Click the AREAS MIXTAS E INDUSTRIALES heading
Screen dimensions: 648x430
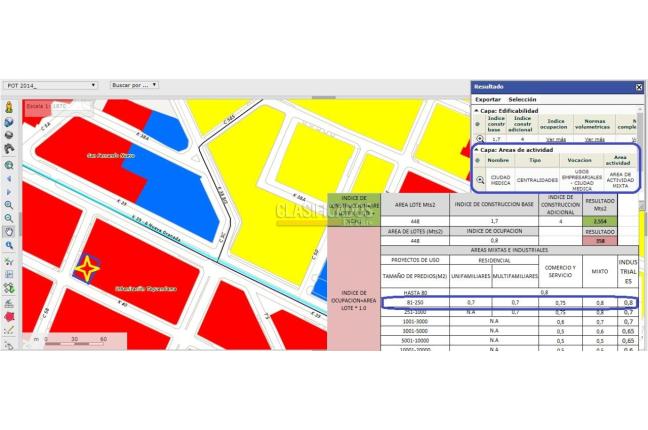coord(509,250)
